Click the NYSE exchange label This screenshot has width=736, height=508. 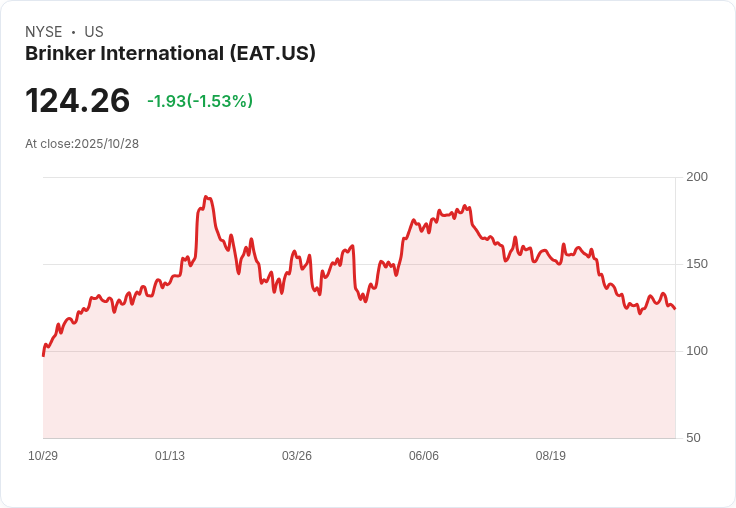tap(44, 32)
